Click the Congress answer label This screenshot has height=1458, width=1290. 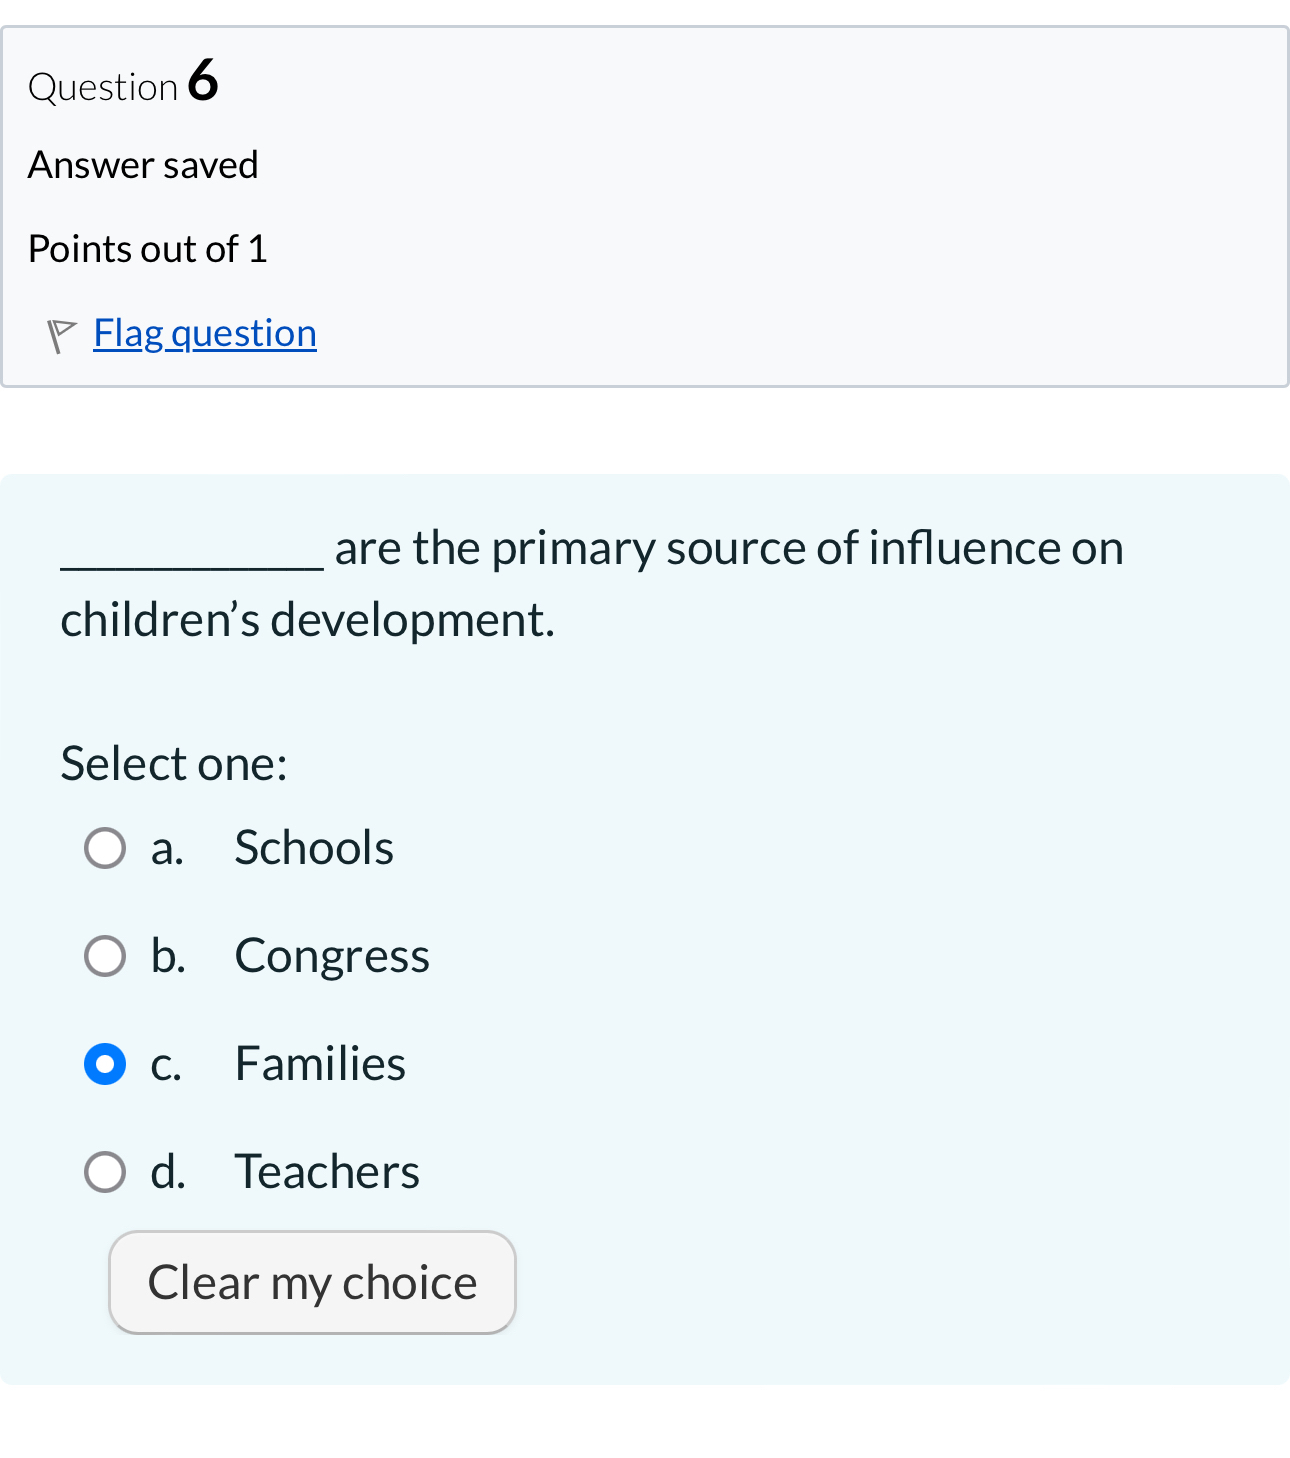tap(331, 956)
